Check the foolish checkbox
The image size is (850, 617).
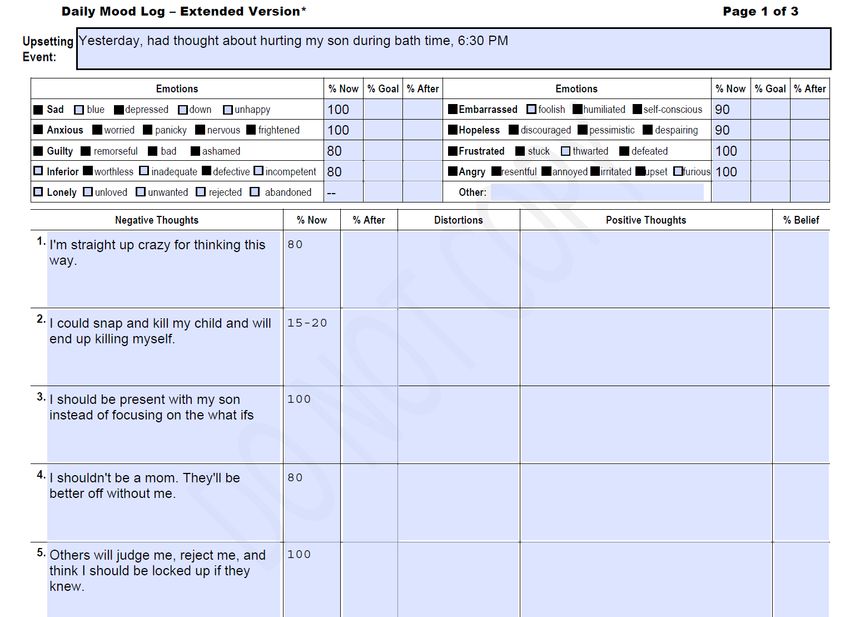531,109
